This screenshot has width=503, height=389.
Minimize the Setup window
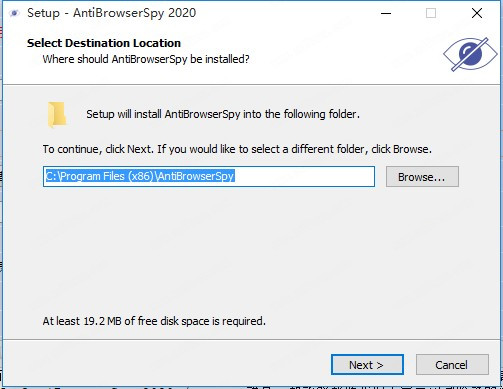point(386,13)
